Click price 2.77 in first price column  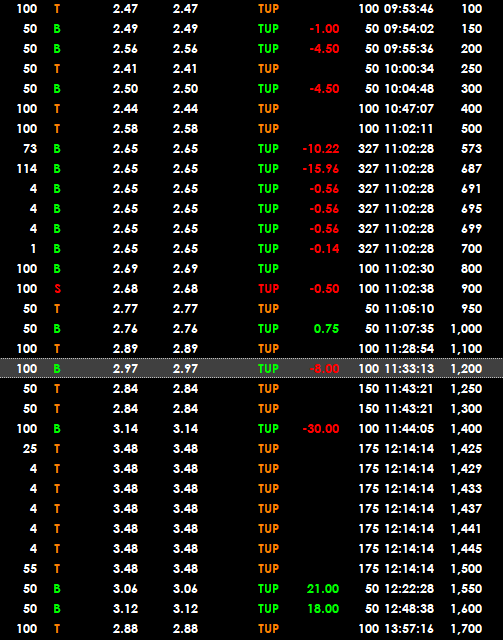point(125,309)
